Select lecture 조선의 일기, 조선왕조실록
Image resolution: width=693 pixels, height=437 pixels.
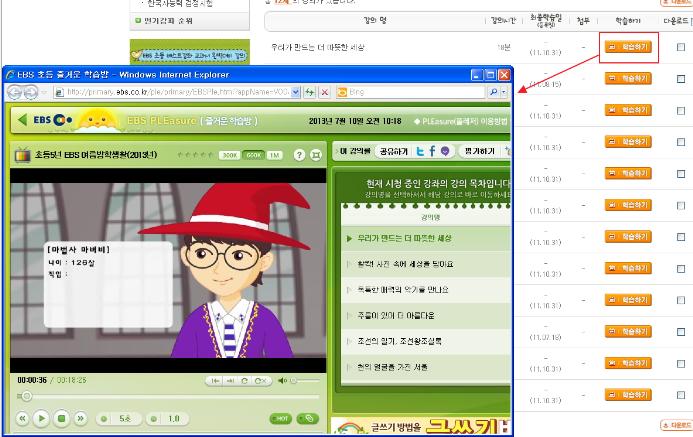click(426, 341)
